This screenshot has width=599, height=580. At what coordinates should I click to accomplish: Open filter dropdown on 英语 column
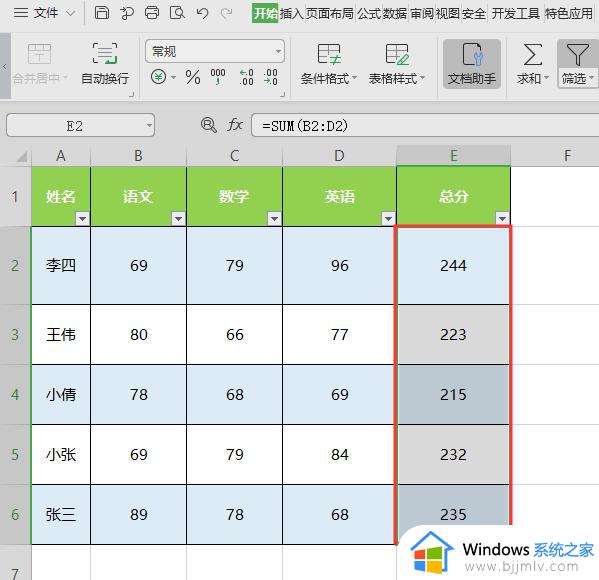[x=388, y=219]
